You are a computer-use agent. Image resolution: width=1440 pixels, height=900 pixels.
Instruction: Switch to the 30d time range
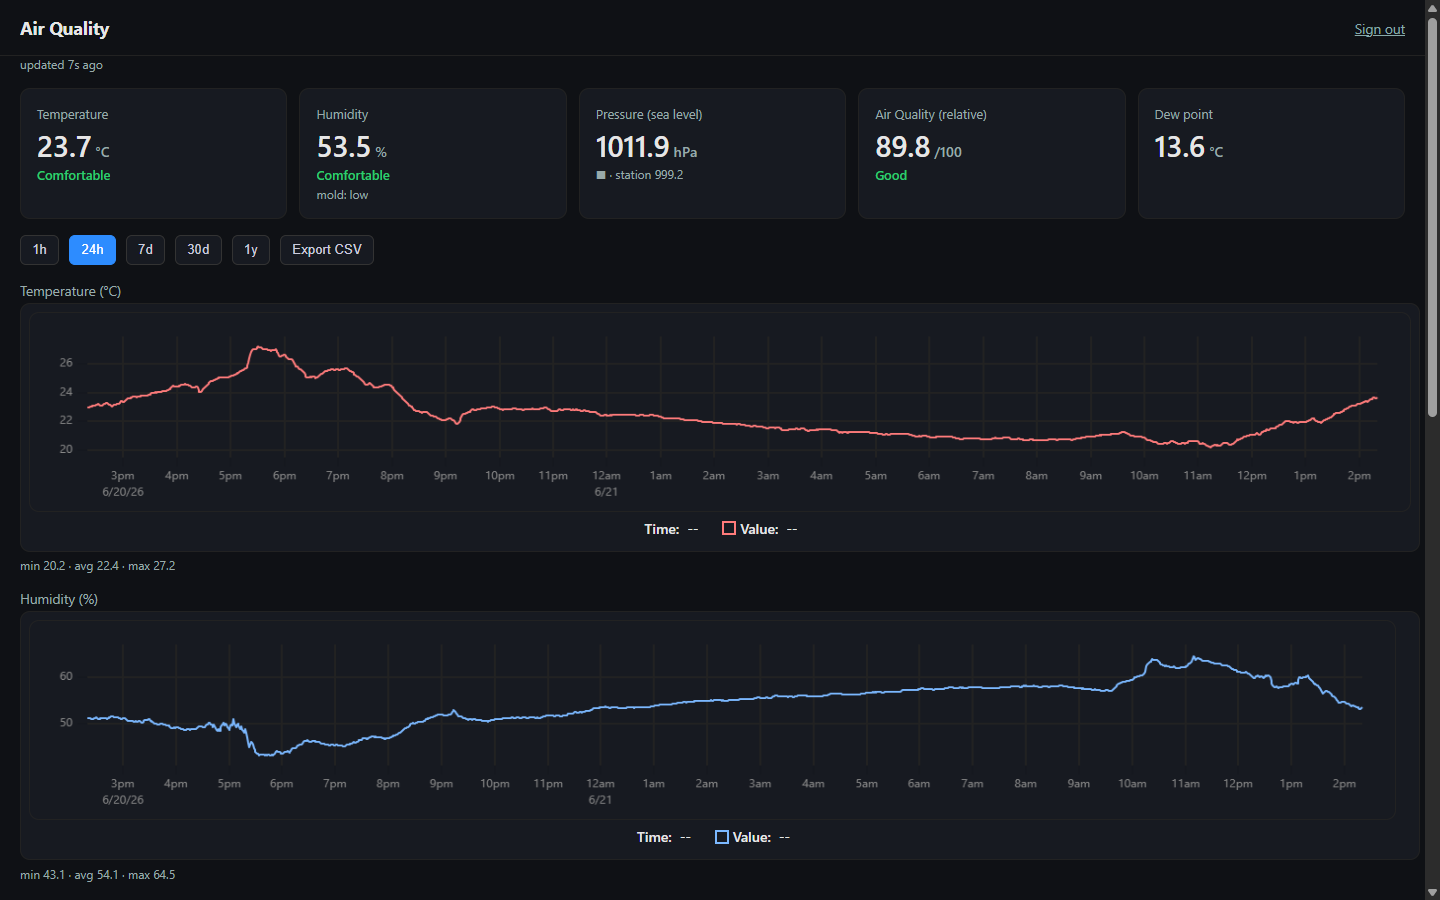pos(198,250)
